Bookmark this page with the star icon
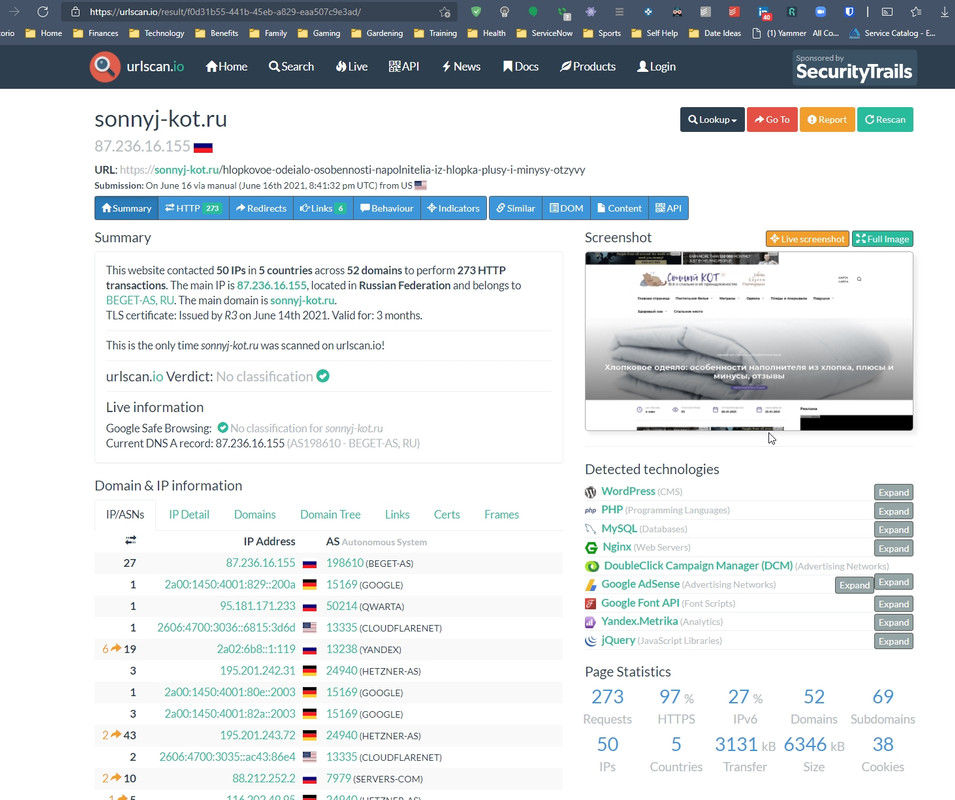 point(445,12)
